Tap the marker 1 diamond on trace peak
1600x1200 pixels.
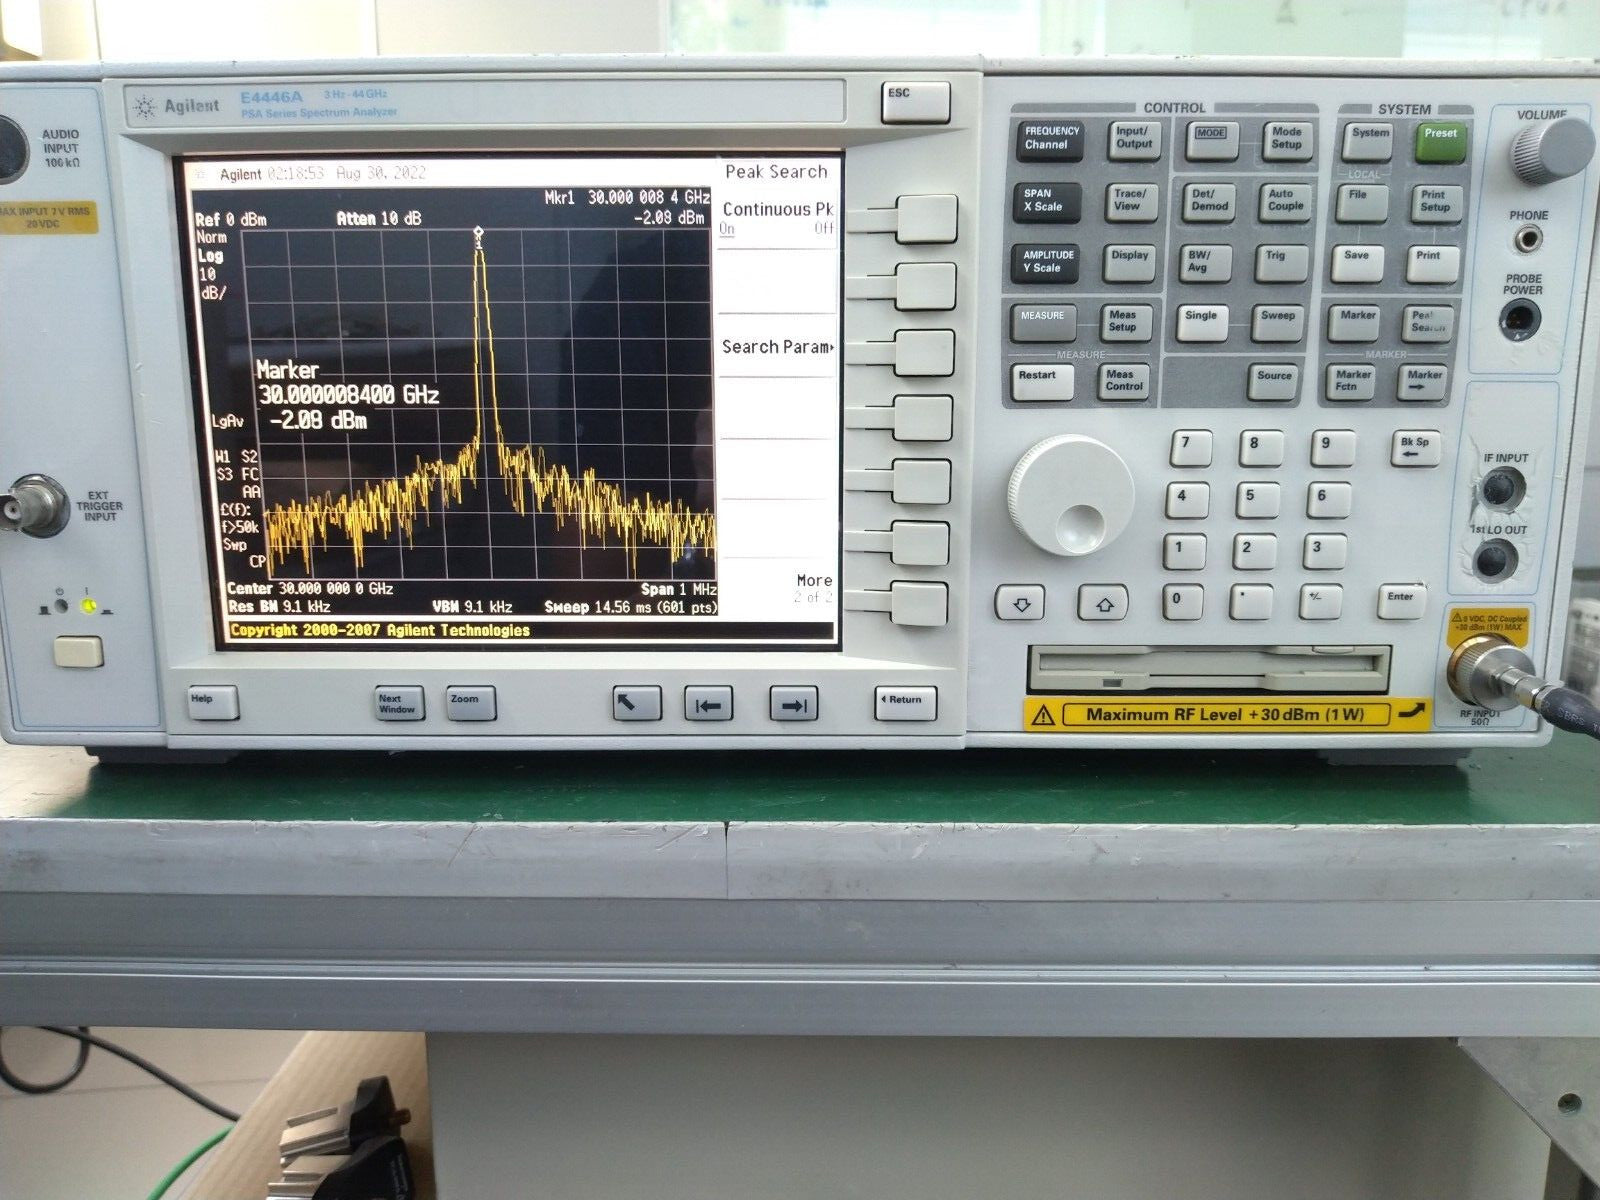tap(479, 231)
